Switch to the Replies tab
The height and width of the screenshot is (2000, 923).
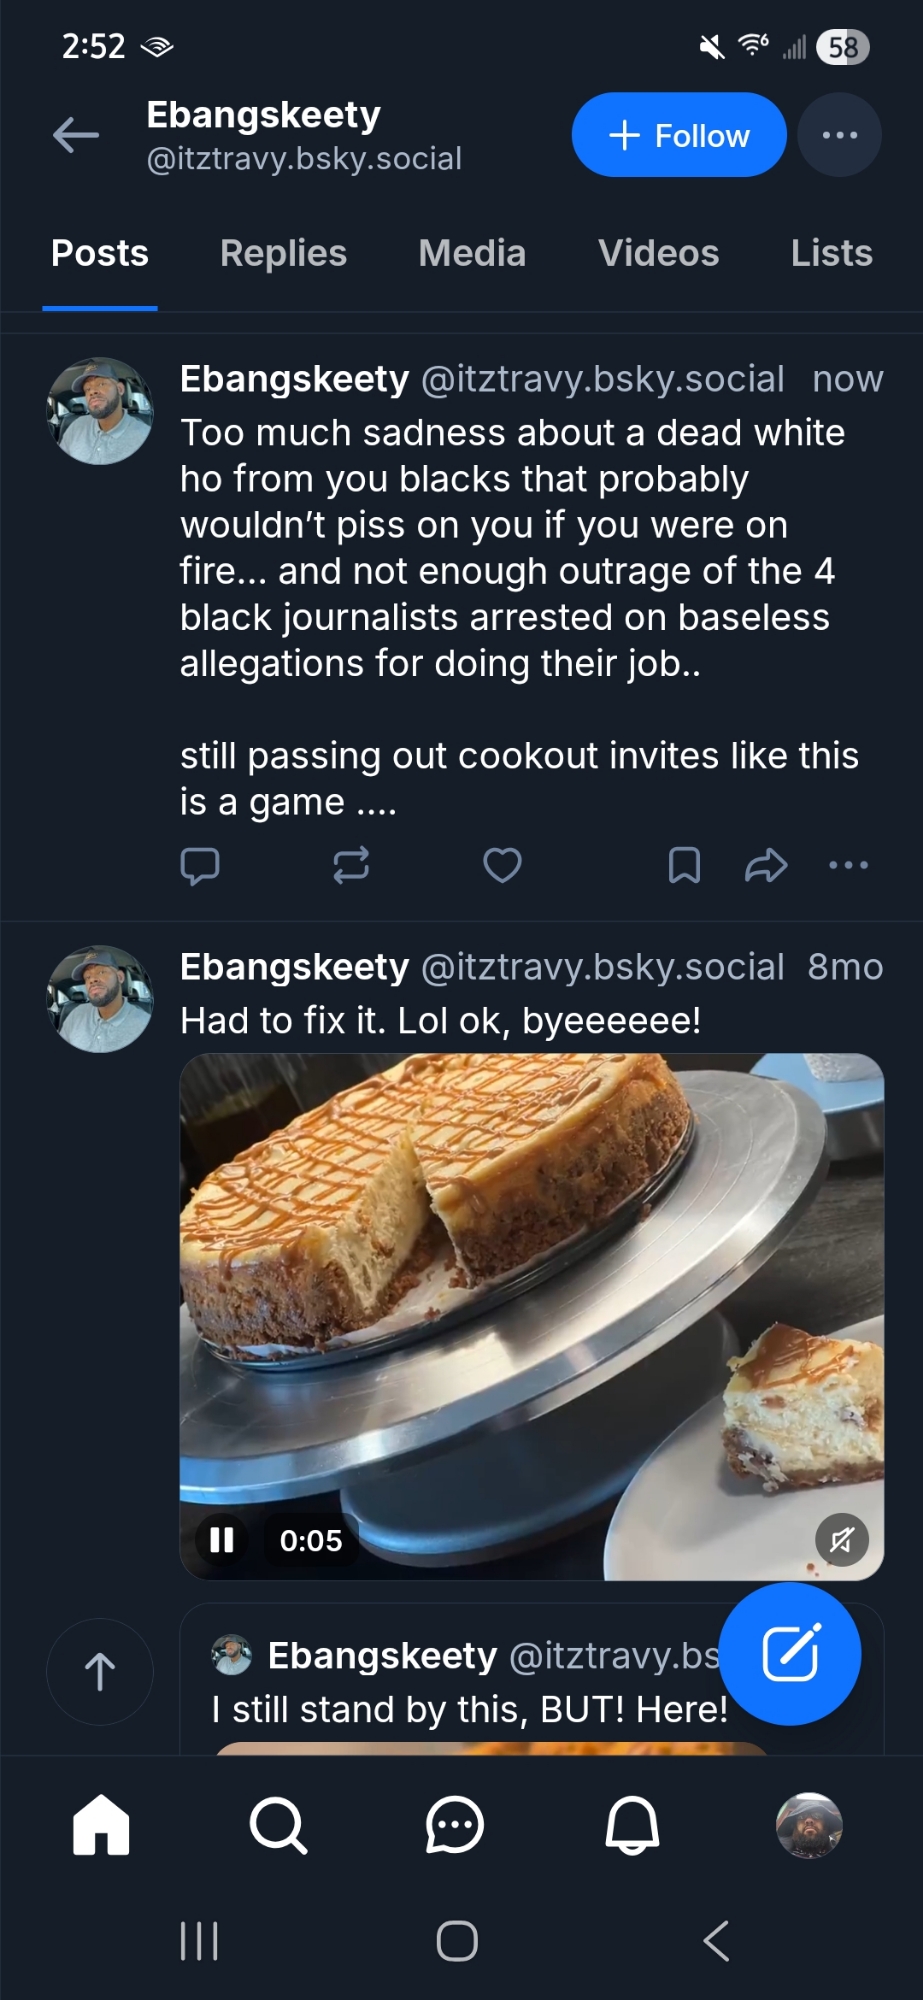coord(283,253)
